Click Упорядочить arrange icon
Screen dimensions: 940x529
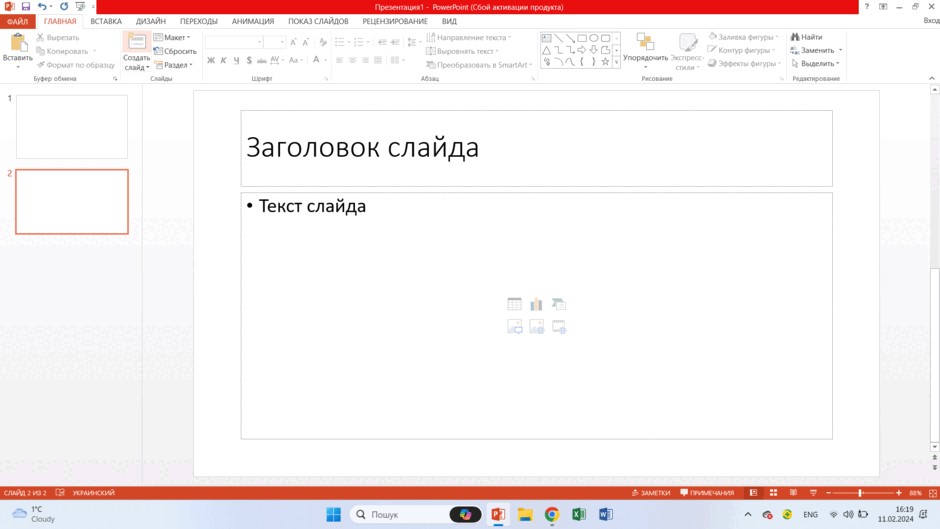(x=645, y=42)
